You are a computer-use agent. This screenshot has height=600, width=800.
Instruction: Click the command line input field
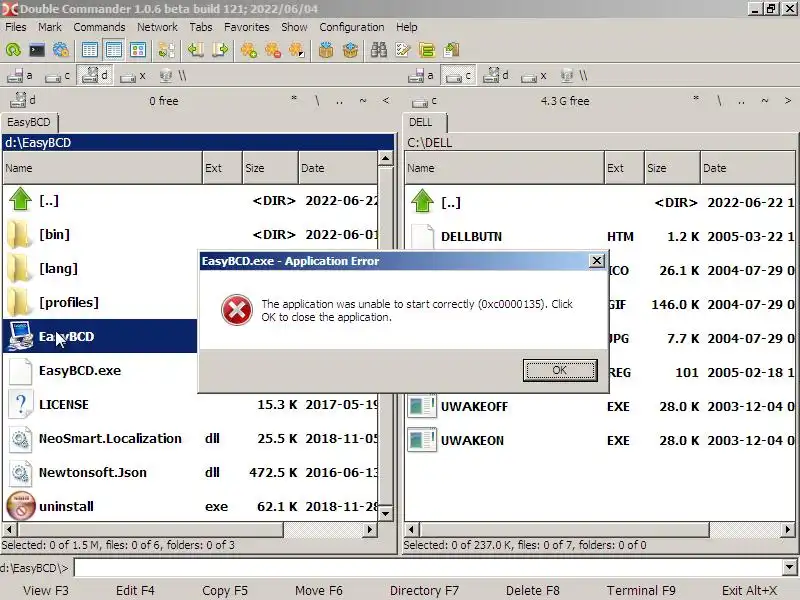click(x=429, y=567)
